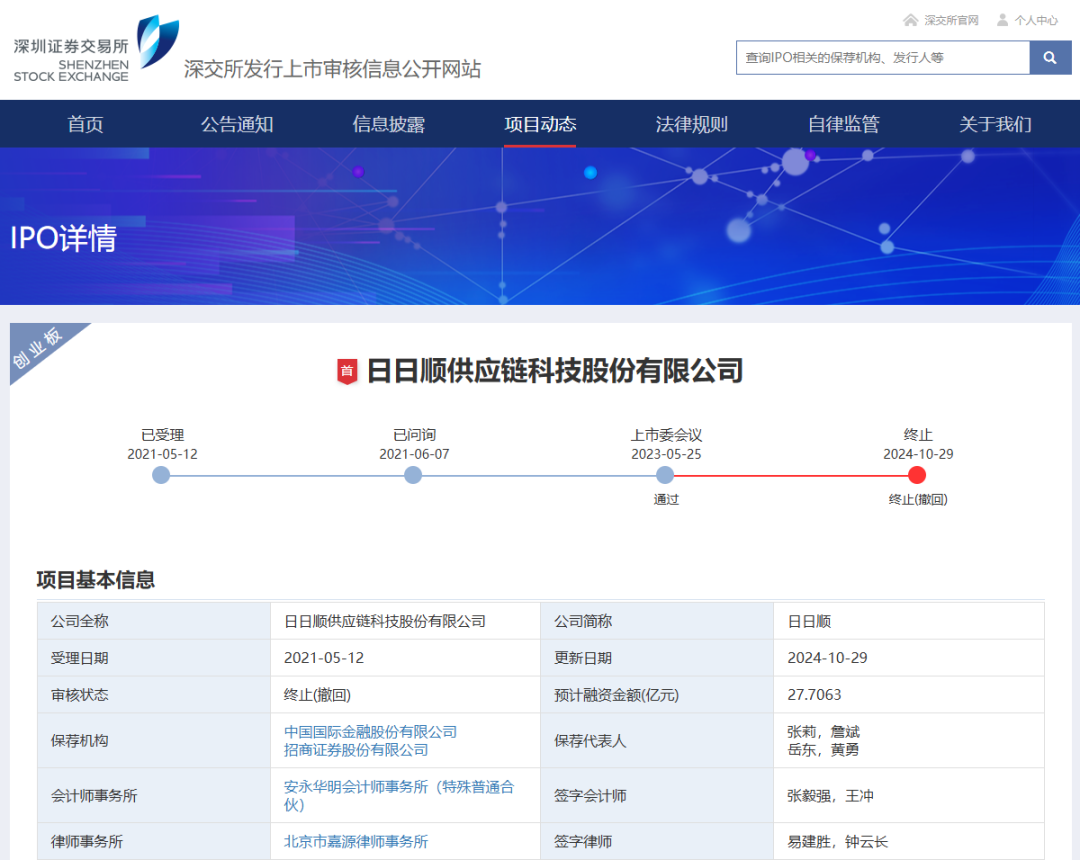This screenshot has width=1080, height=860.
Task: Click the IPO search input field
Action: pos(882,58)
